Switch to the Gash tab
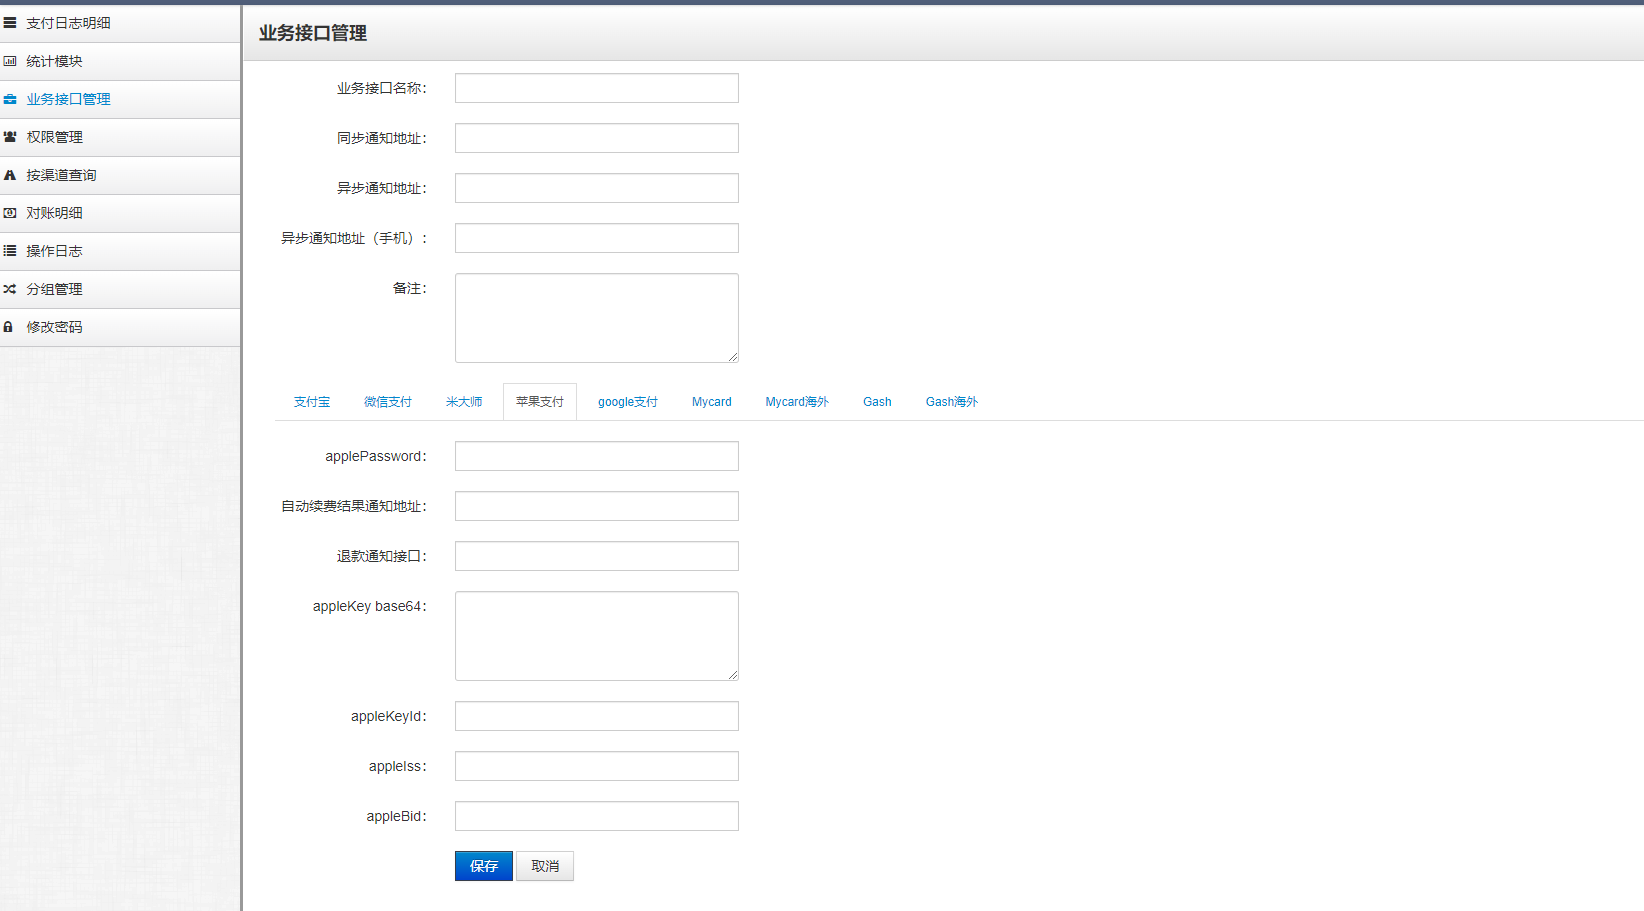 [x=877, y=402]
